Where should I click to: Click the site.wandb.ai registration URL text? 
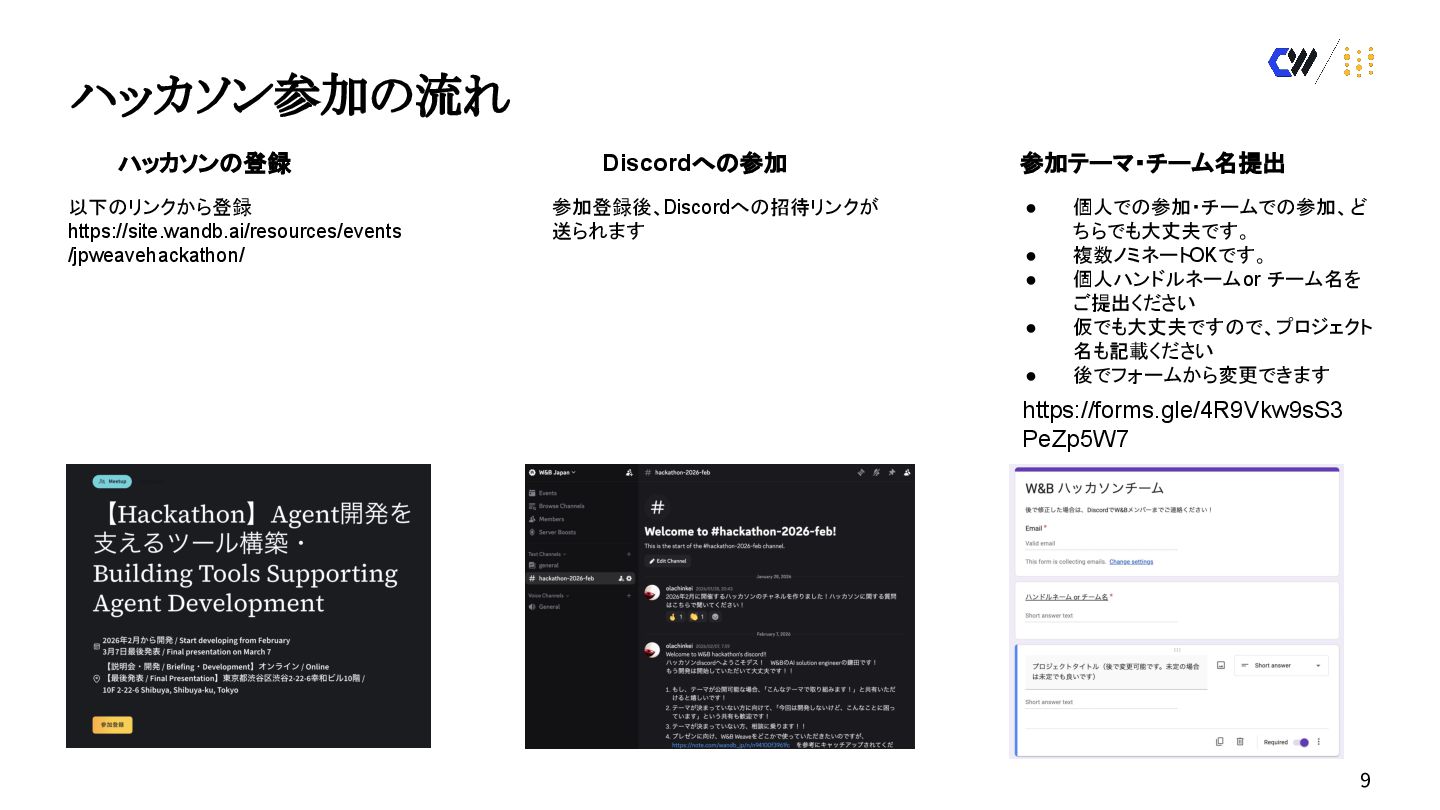click(x=234, y=243)
